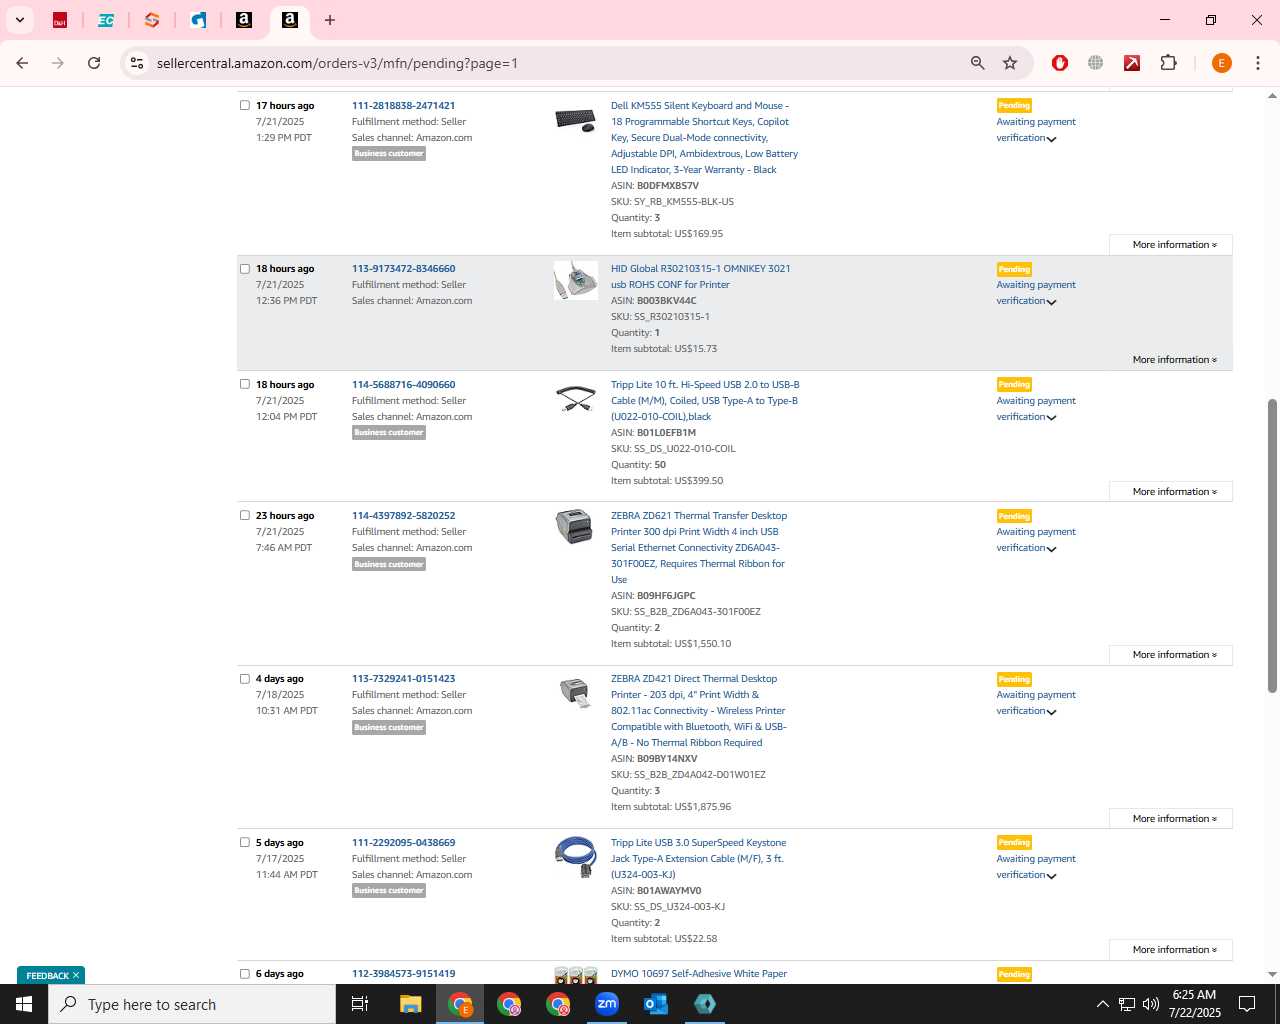
Task: Switch to the blue-icon fourth tab
Action: click(x=198, y=20)
